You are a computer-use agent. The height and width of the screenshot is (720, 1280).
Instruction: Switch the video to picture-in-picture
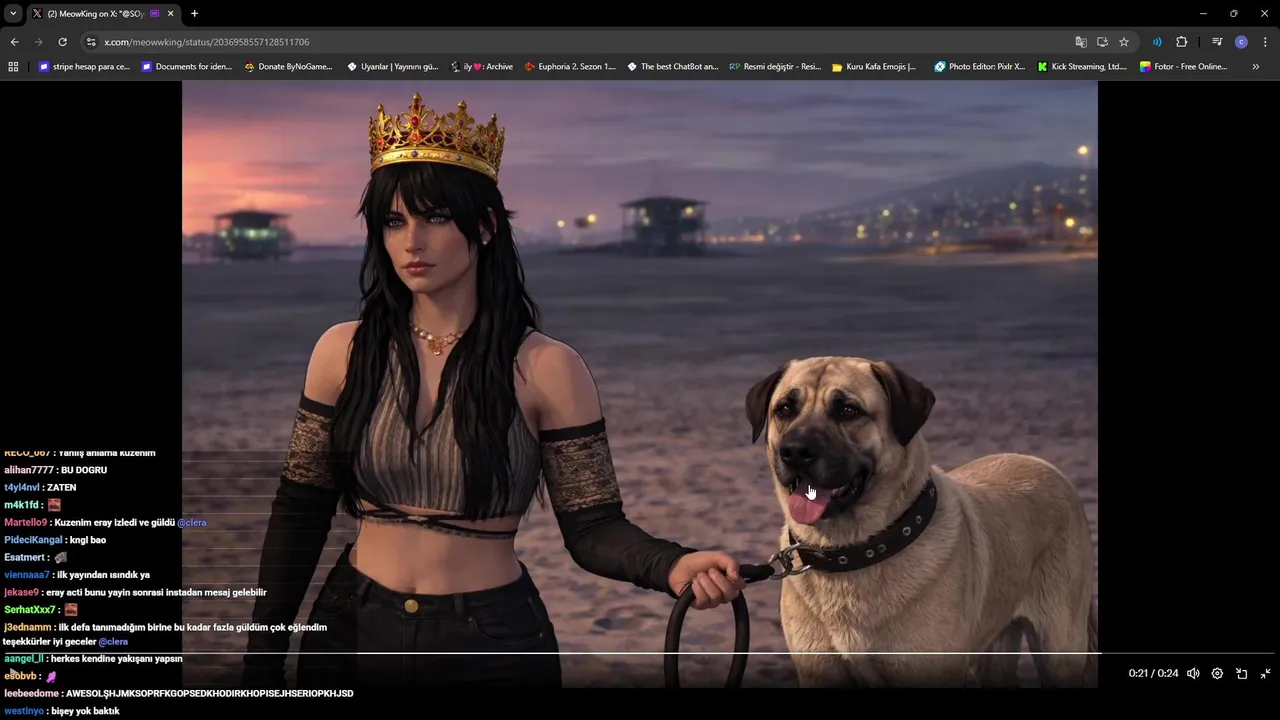point(1241,674)
